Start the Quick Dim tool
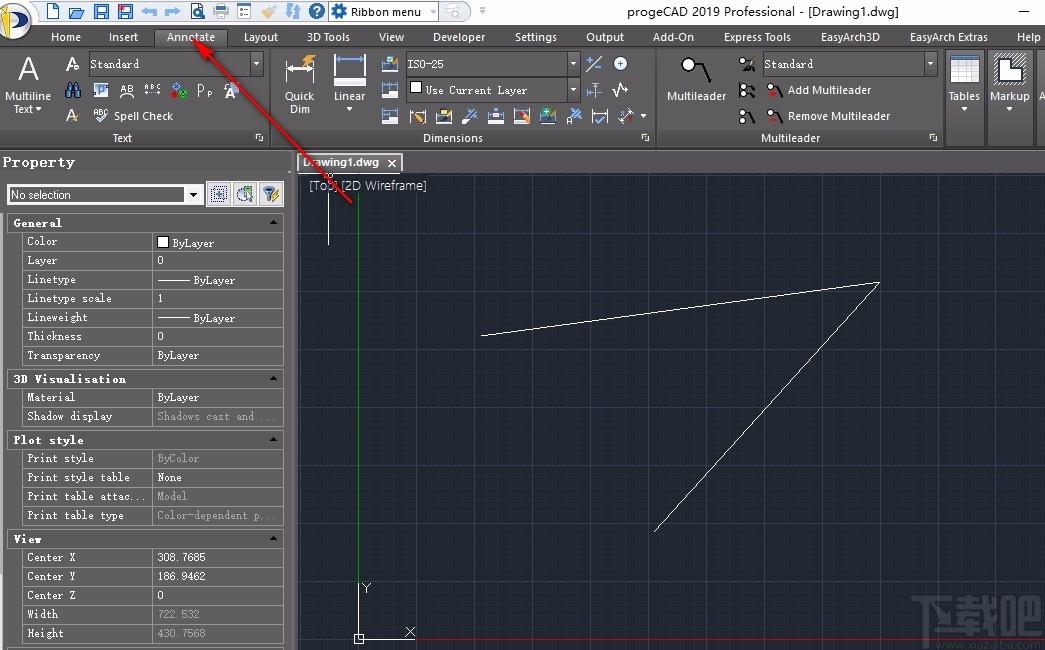The image size is (1045, 650). 300,85
